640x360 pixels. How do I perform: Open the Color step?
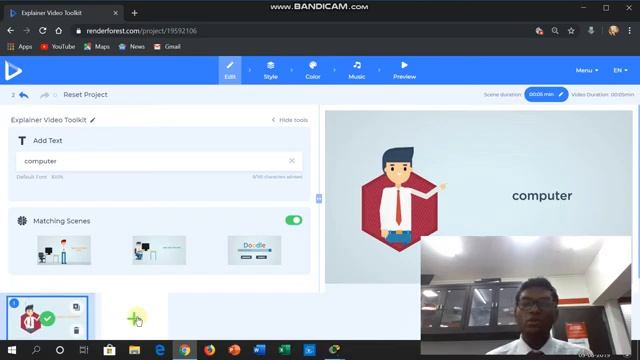[313, 70]
